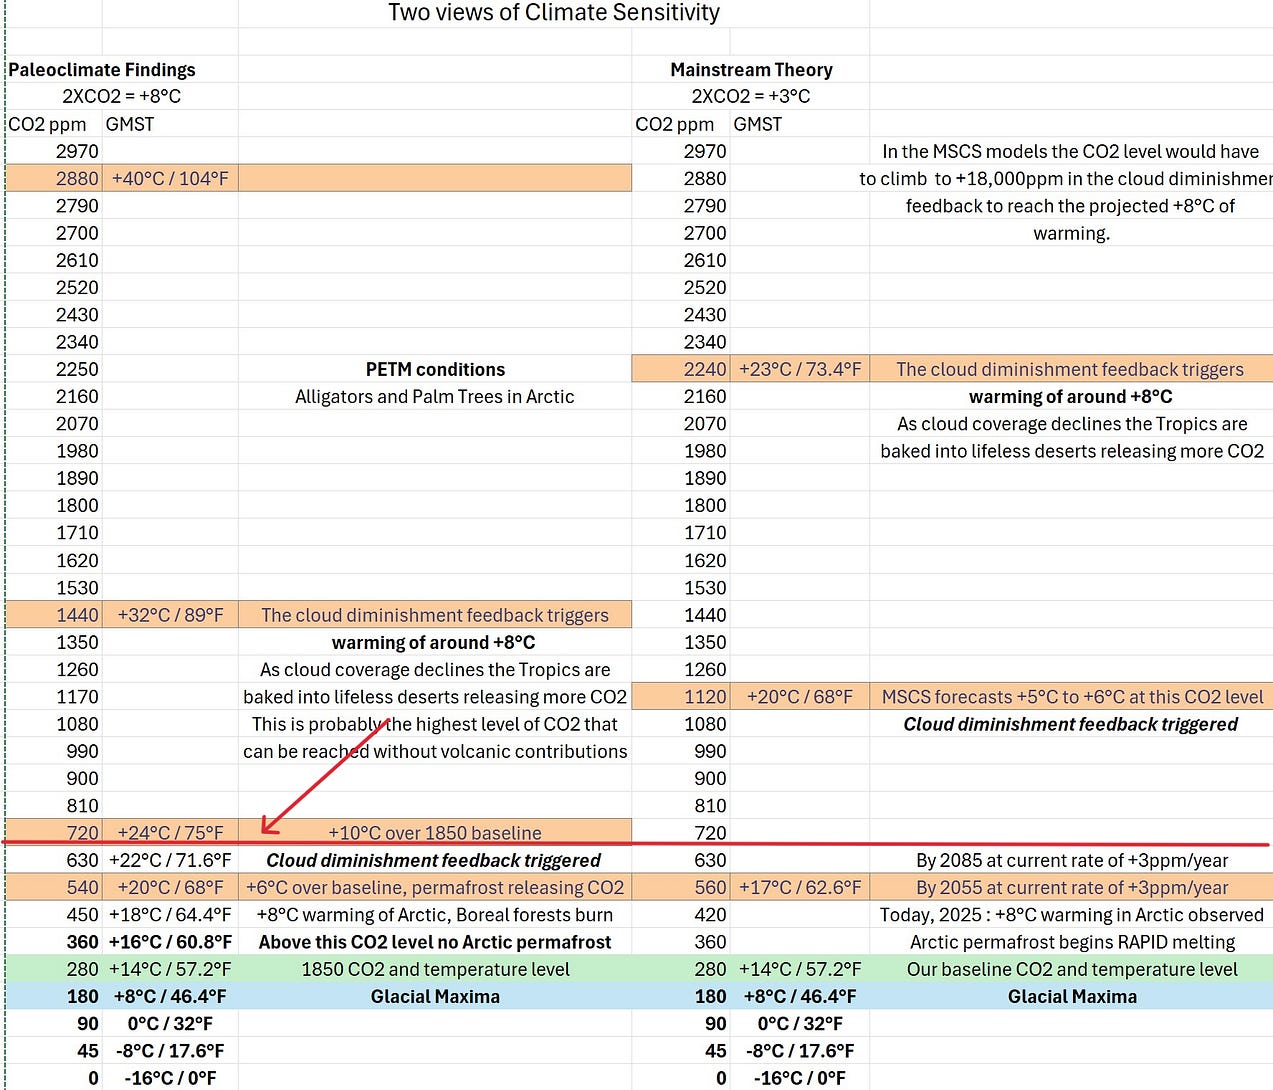
Task: Click the CO2 value "560"
Action: (x=711, y=888)
